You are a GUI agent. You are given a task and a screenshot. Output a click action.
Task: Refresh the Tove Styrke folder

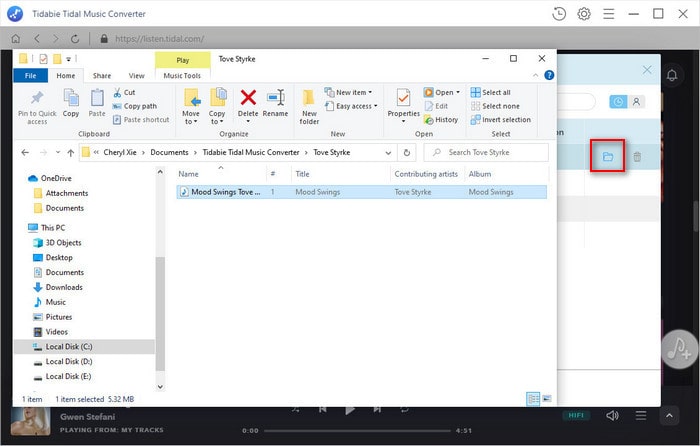point(406,153)
